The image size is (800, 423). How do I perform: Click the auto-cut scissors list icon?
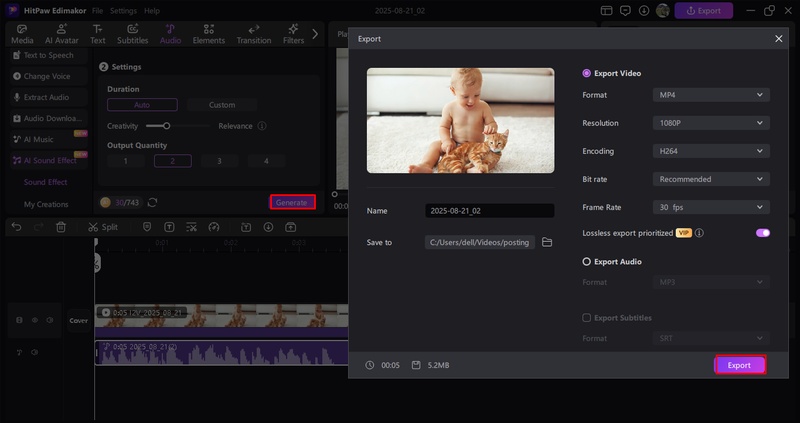[191, 227]
